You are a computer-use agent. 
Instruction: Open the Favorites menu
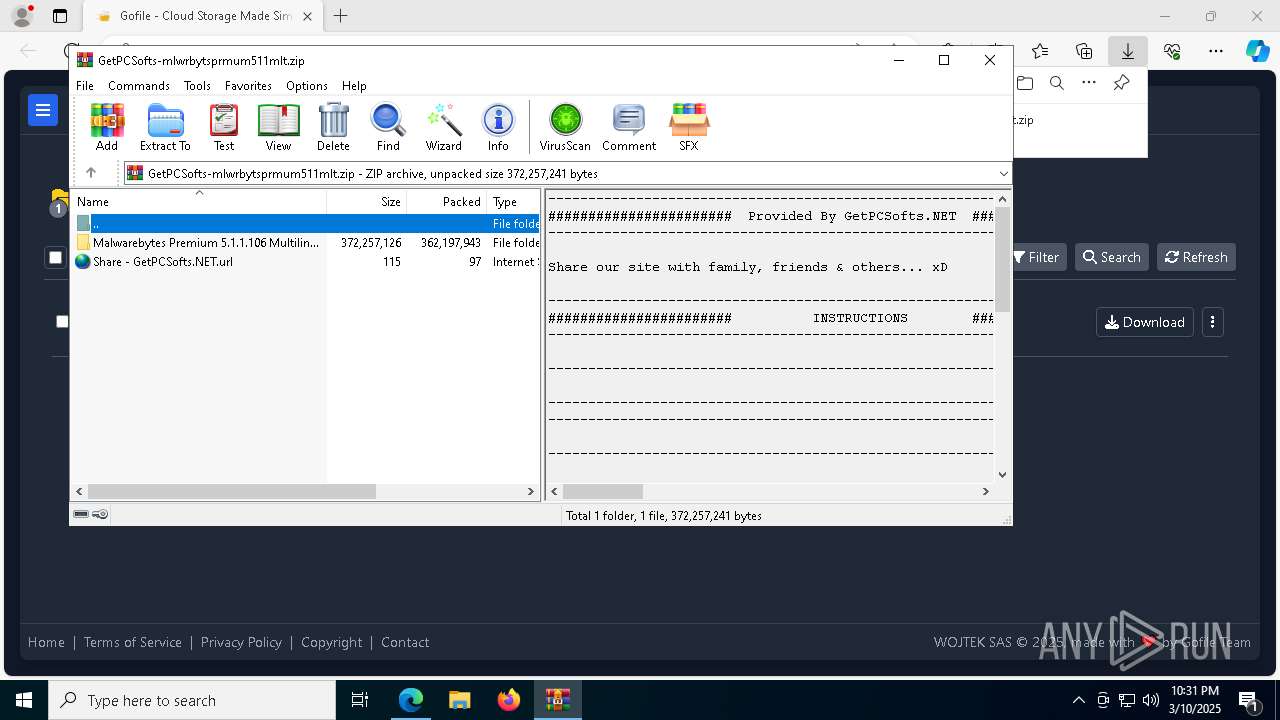point(248,86)
